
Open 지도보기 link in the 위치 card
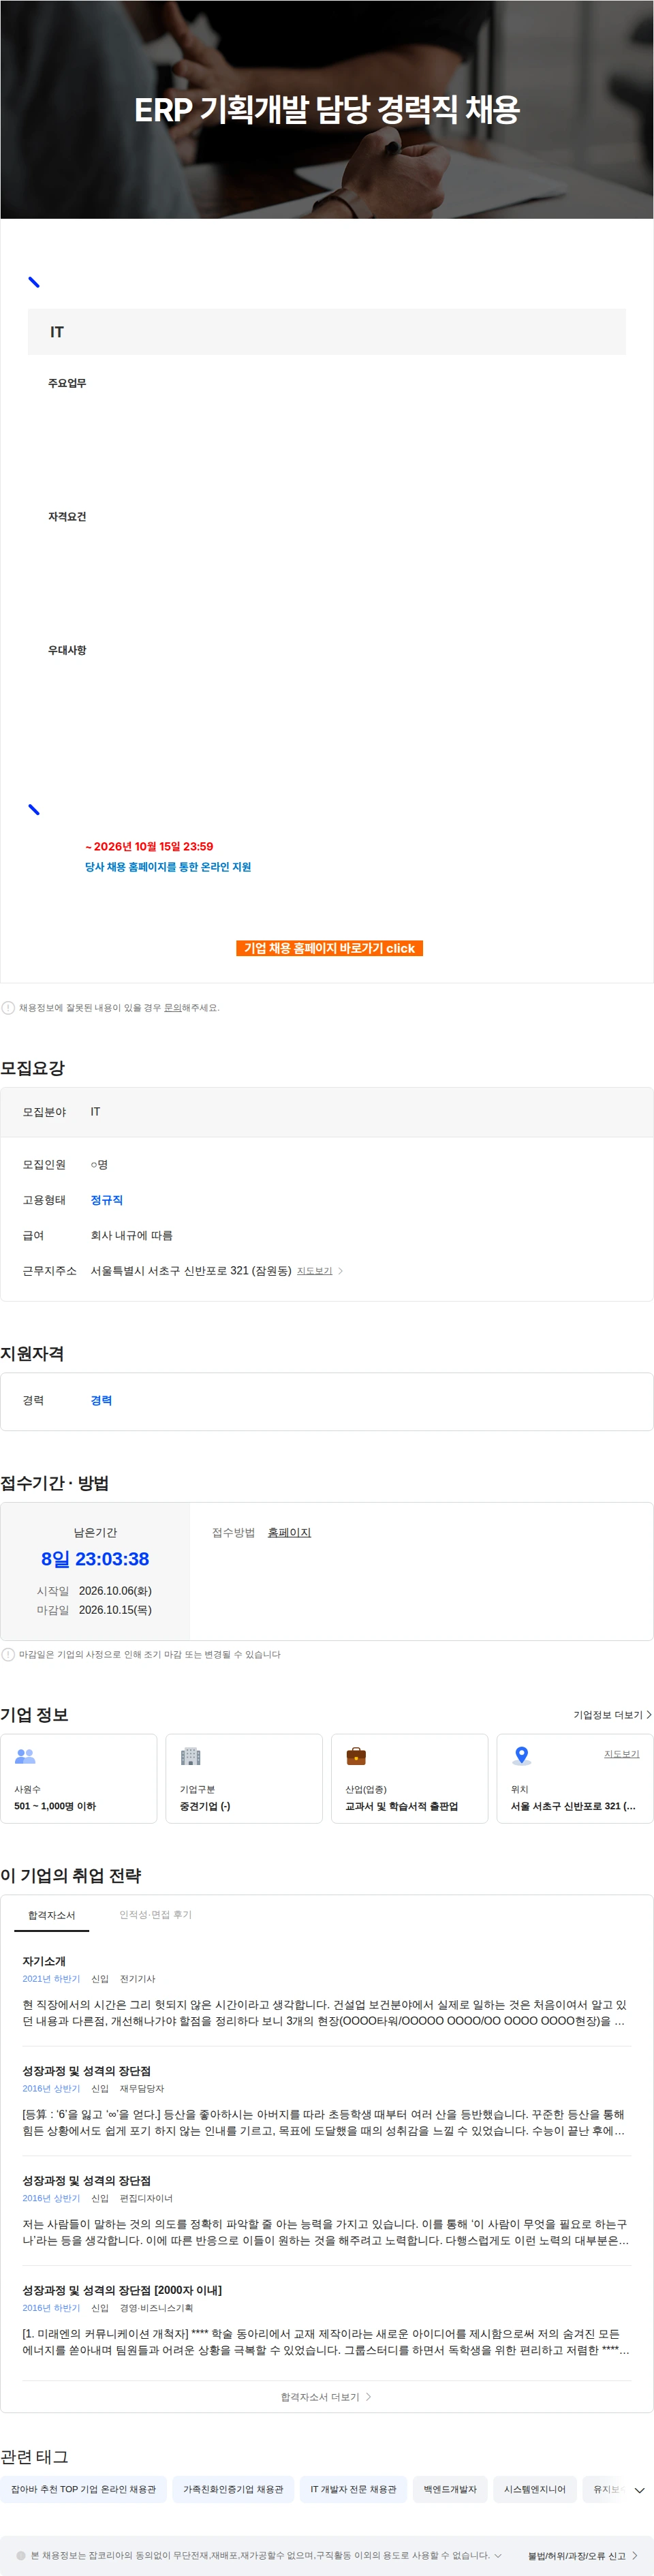tap(621, 1754)
